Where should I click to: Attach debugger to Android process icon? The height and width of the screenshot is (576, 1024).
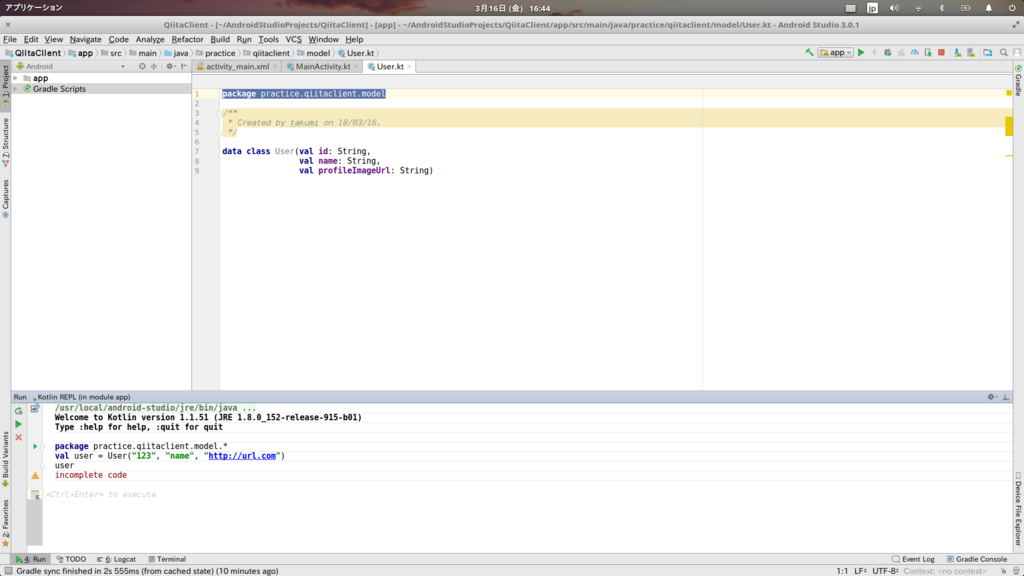tap(927, 52)
